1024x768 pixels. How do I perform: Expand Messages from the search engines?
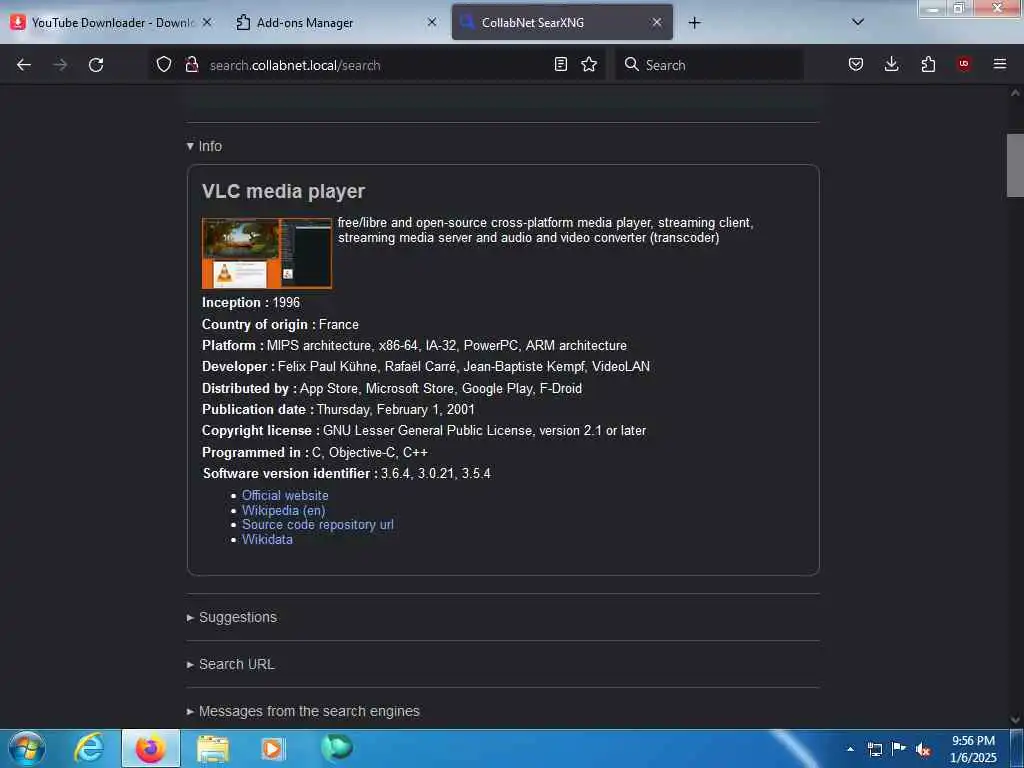303,711
